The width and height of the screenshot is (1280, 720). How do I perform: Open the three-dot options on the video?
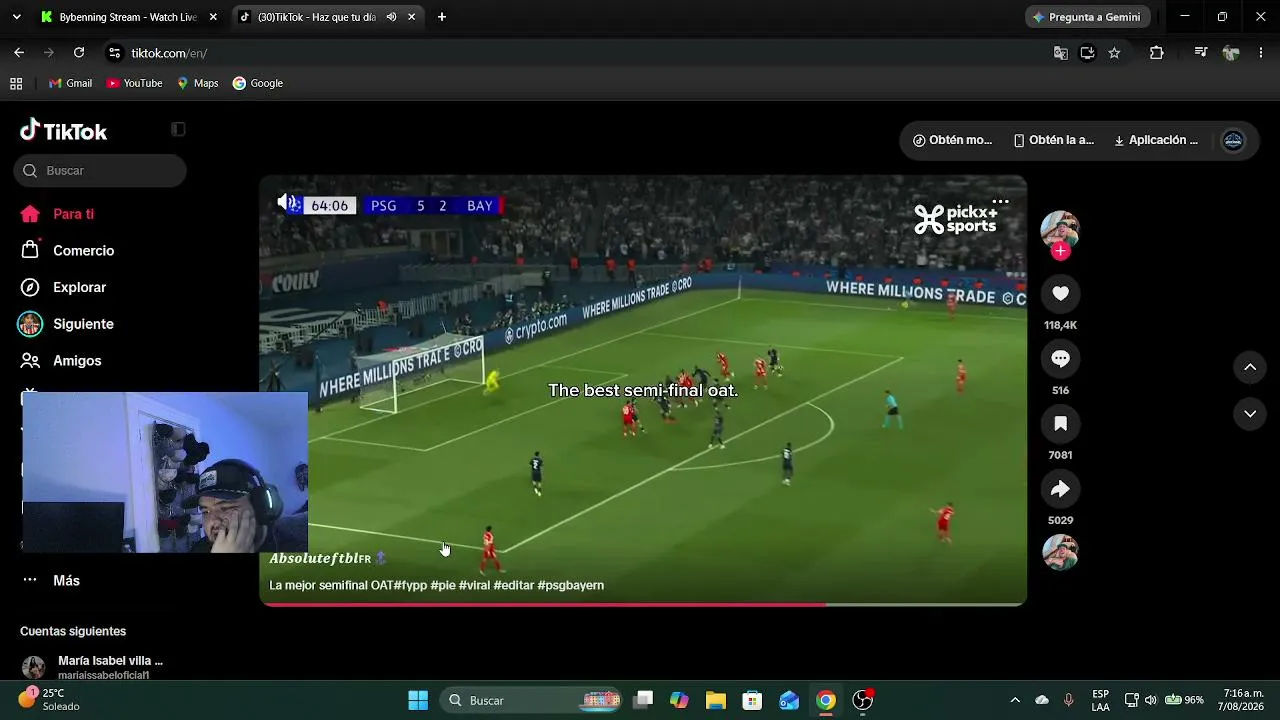coord(1000,202)
